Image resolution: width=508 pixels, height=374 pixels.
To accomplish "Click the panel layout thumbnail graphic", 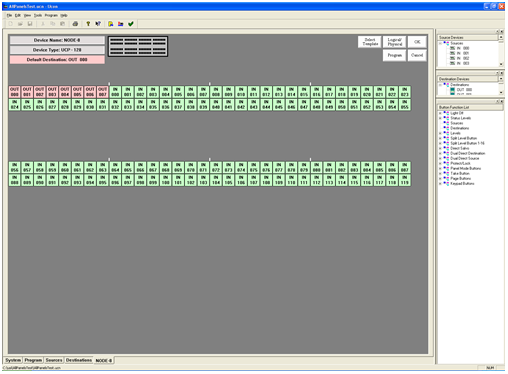I will (x=138, y=46).
